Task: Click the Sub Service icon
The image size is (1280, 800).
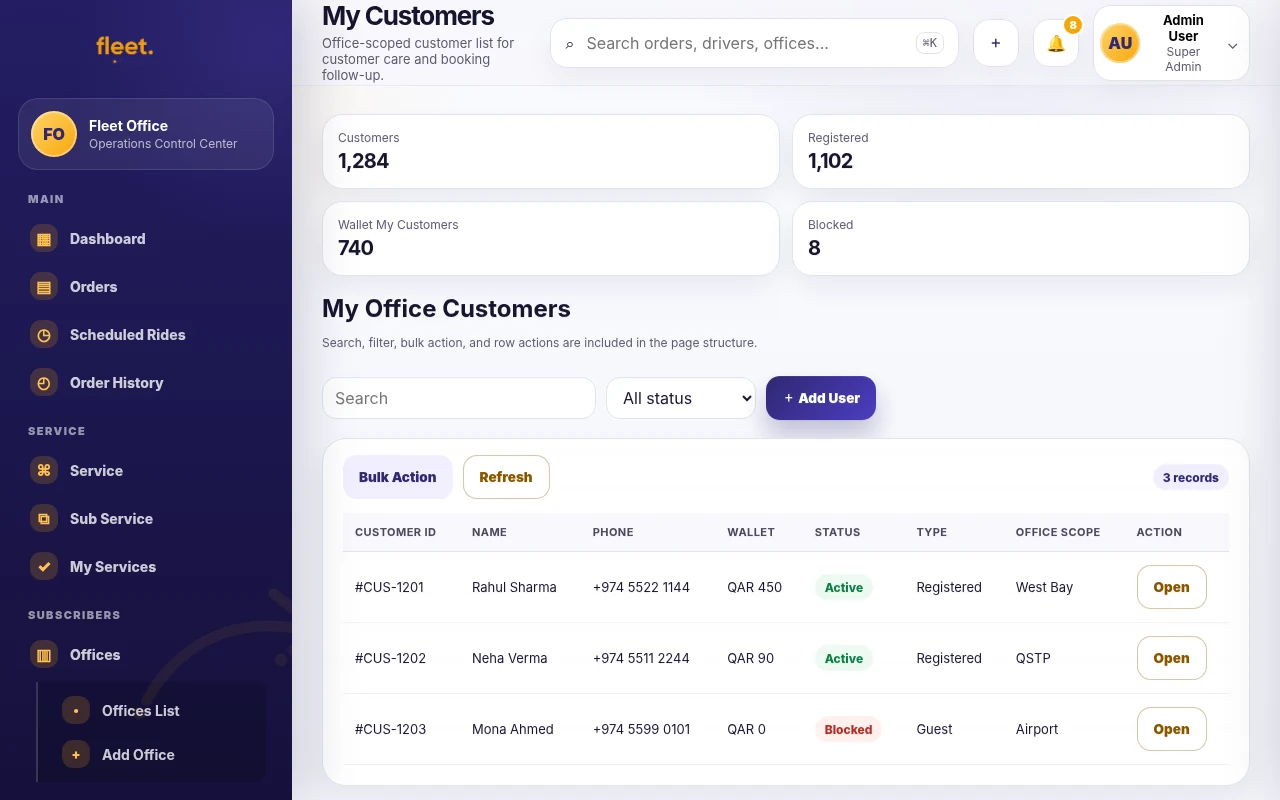Action: 44,519
